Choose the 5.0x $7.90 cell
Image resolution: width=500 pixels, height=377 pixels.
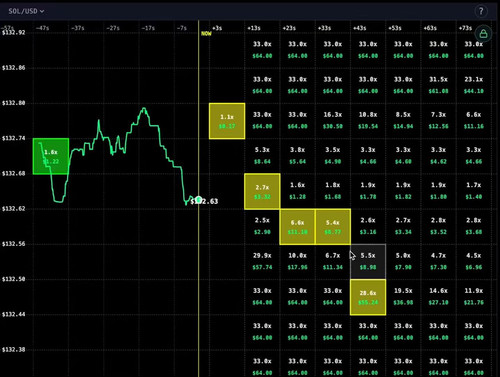click(403, 261)
